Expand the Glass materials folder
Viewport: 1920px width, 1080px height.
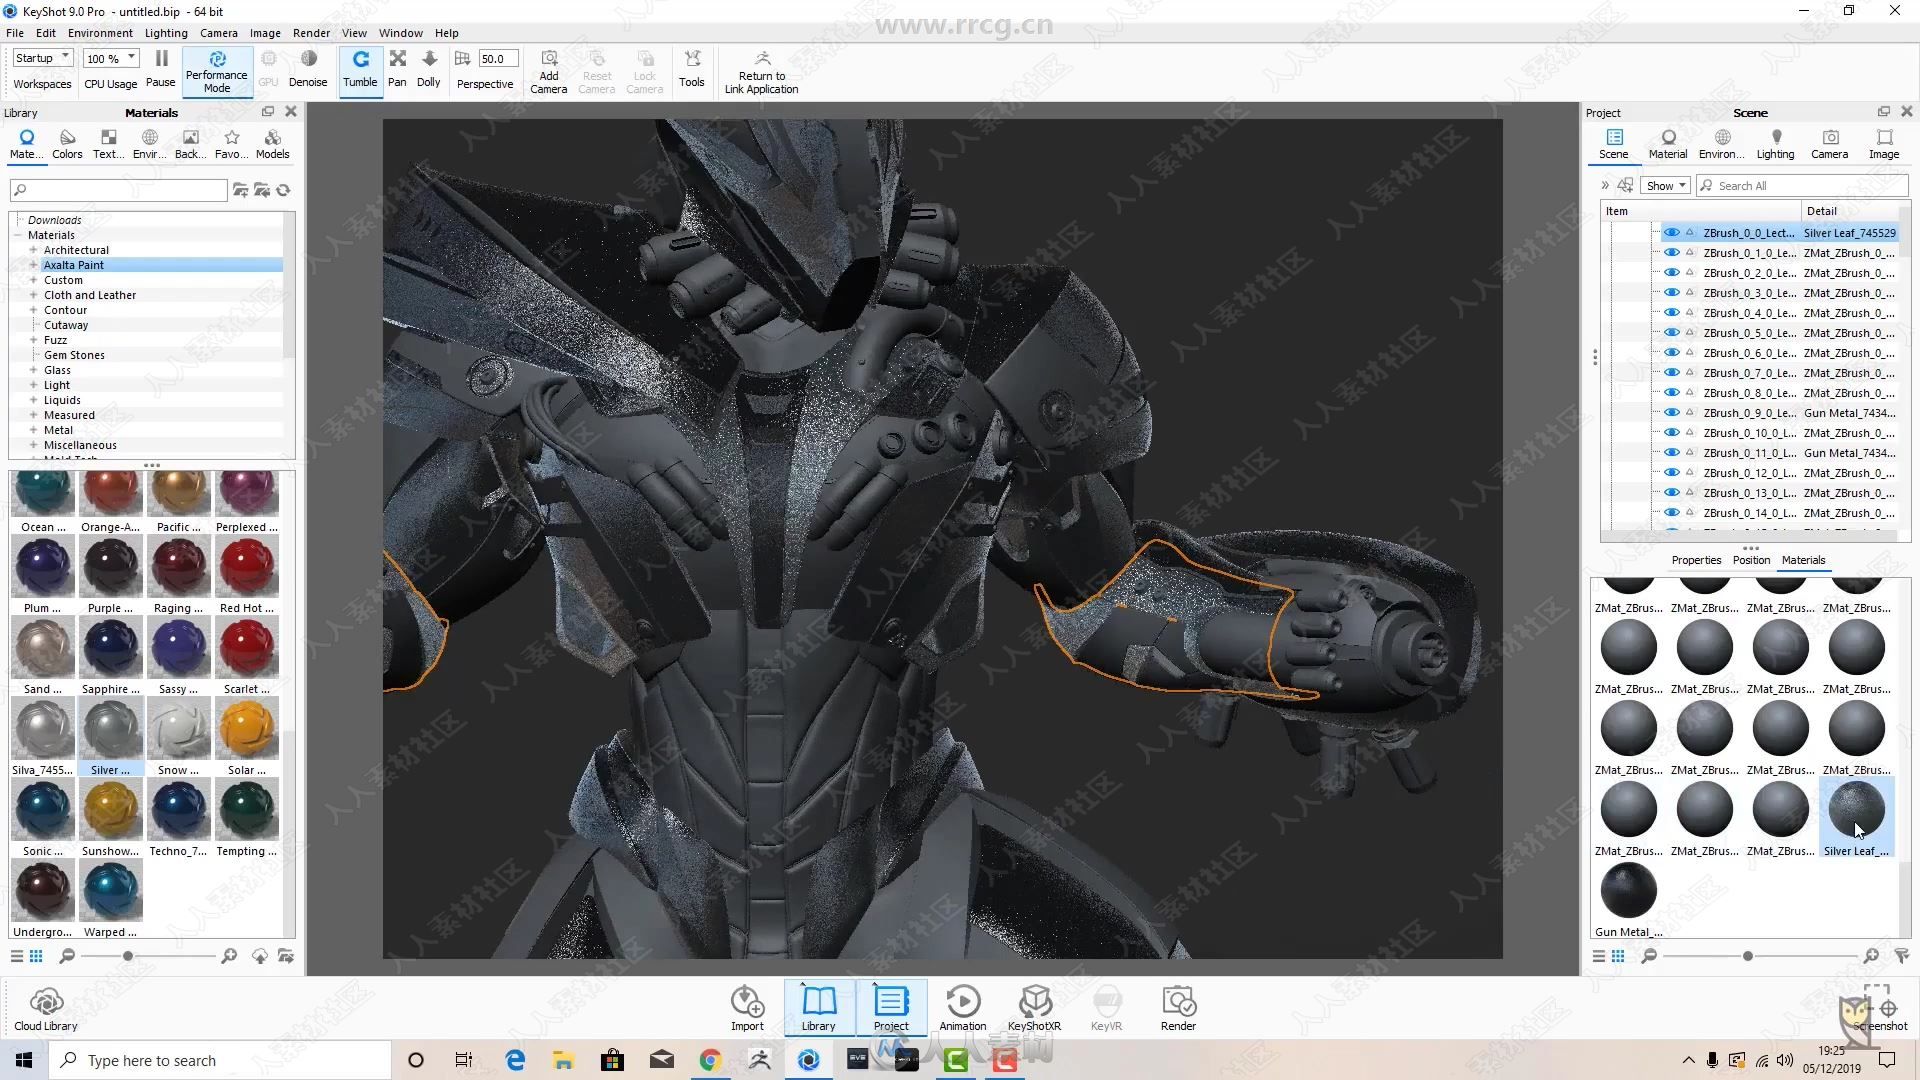tap(33, 370)
